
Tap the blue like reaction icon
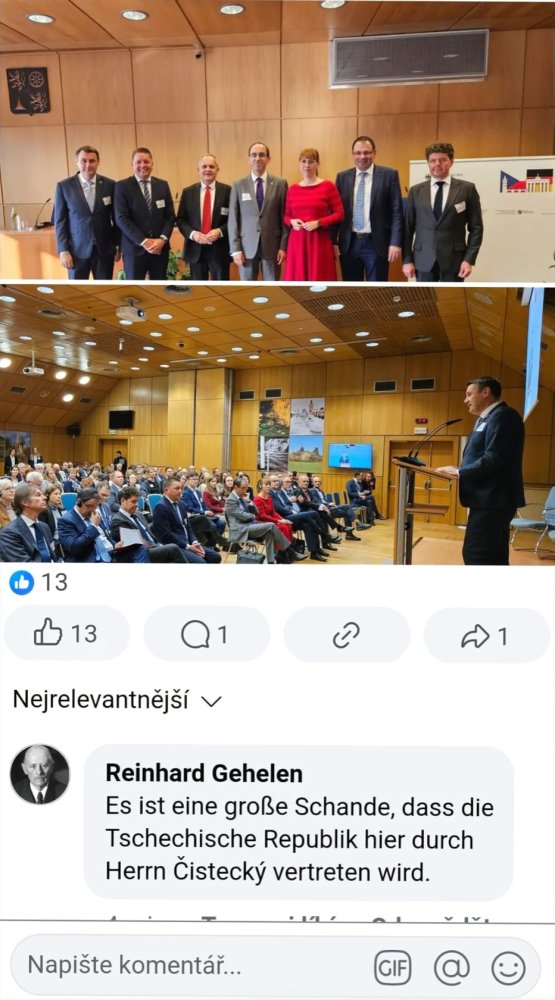(x=22, y=582)
